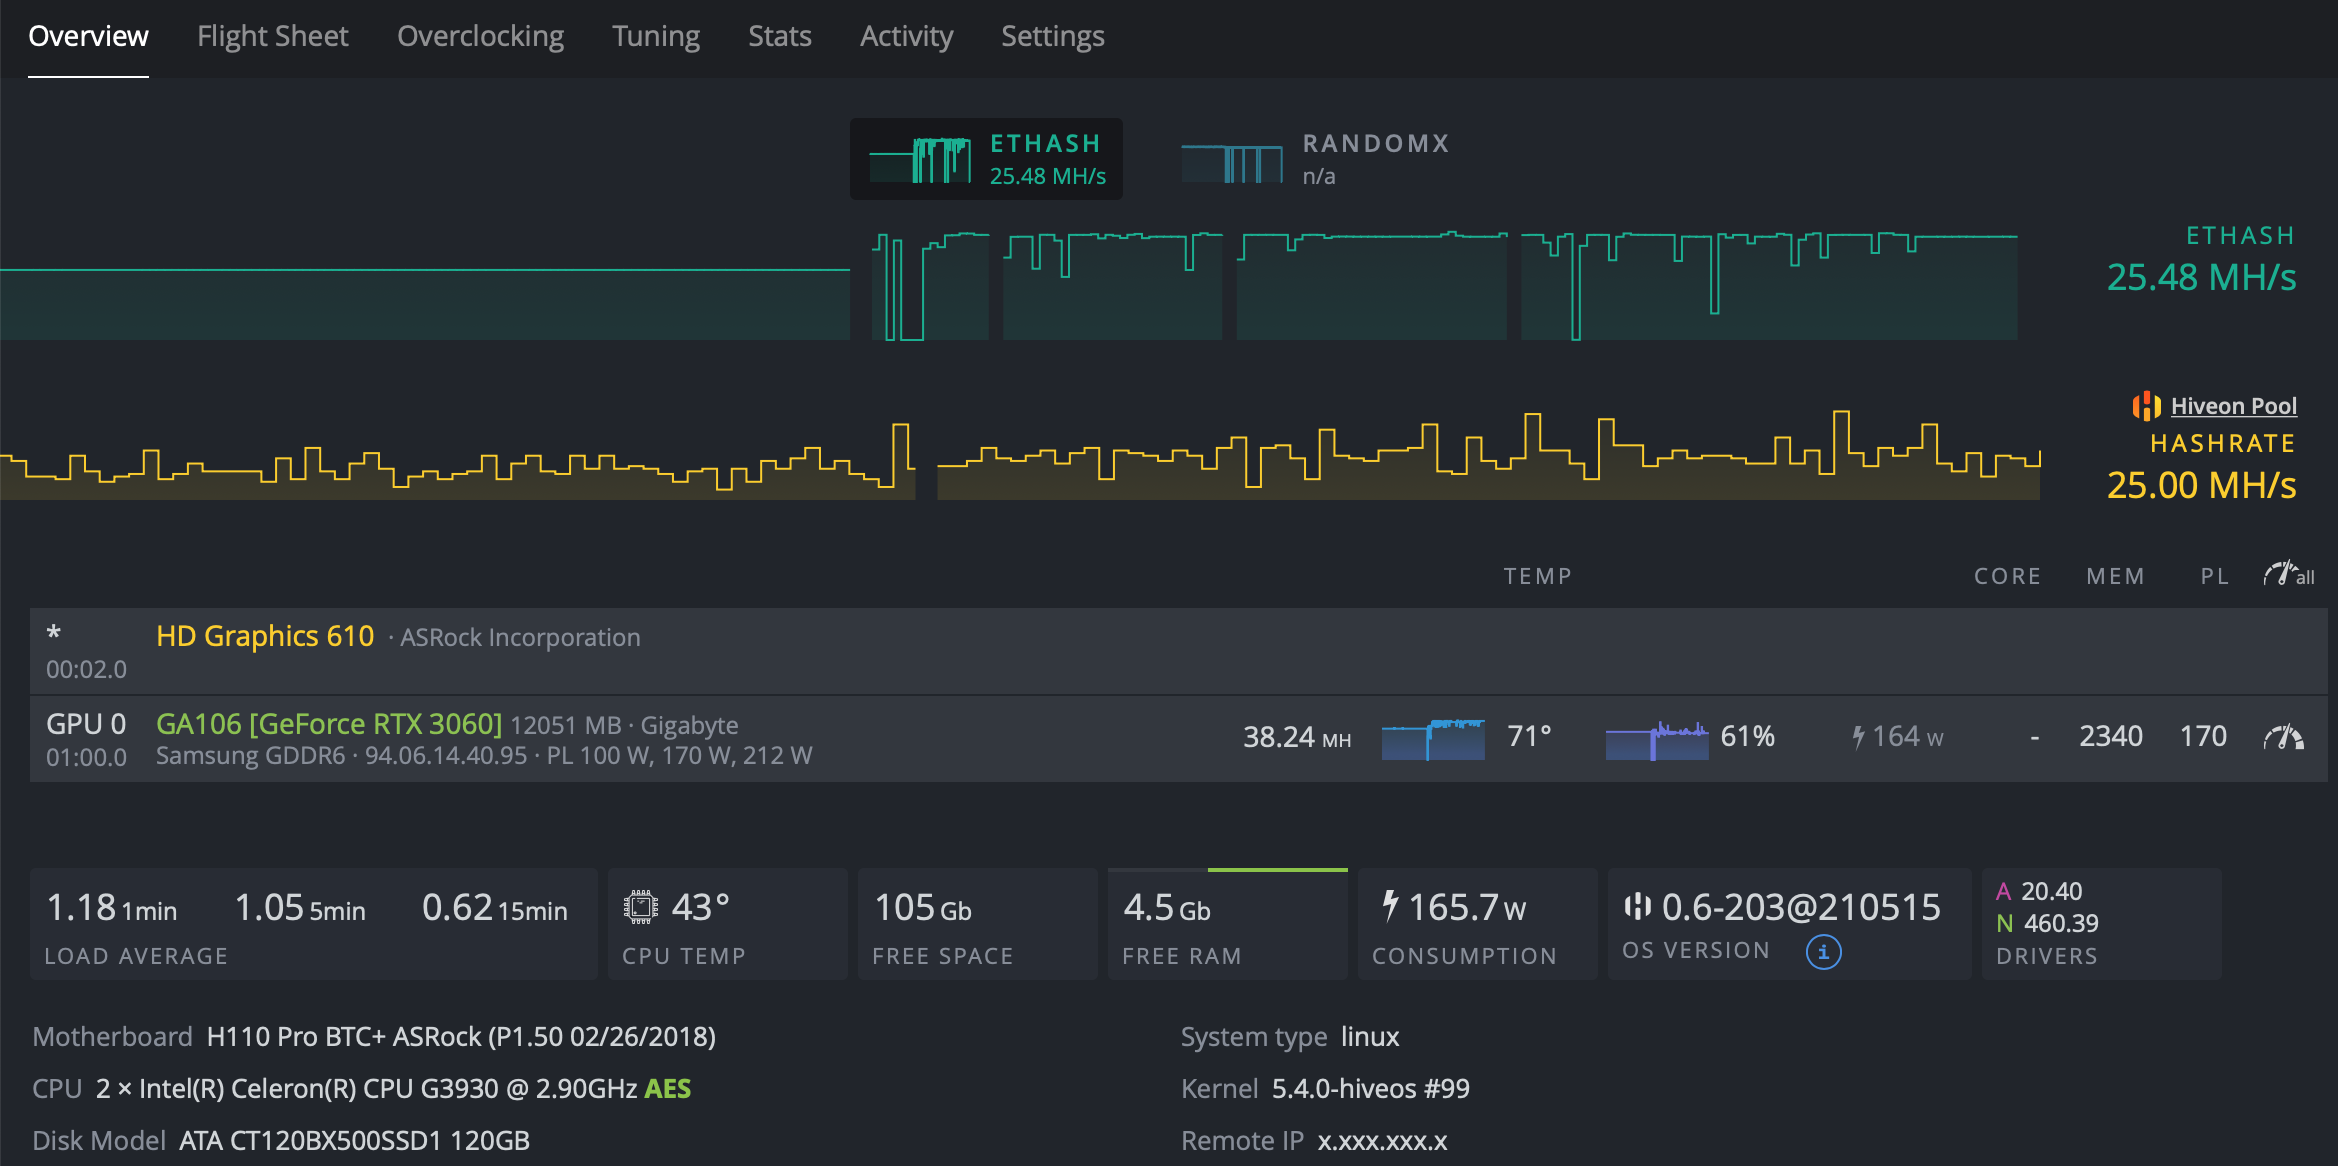Select the RANDOMX algorithm card

tap(1316, 159)
